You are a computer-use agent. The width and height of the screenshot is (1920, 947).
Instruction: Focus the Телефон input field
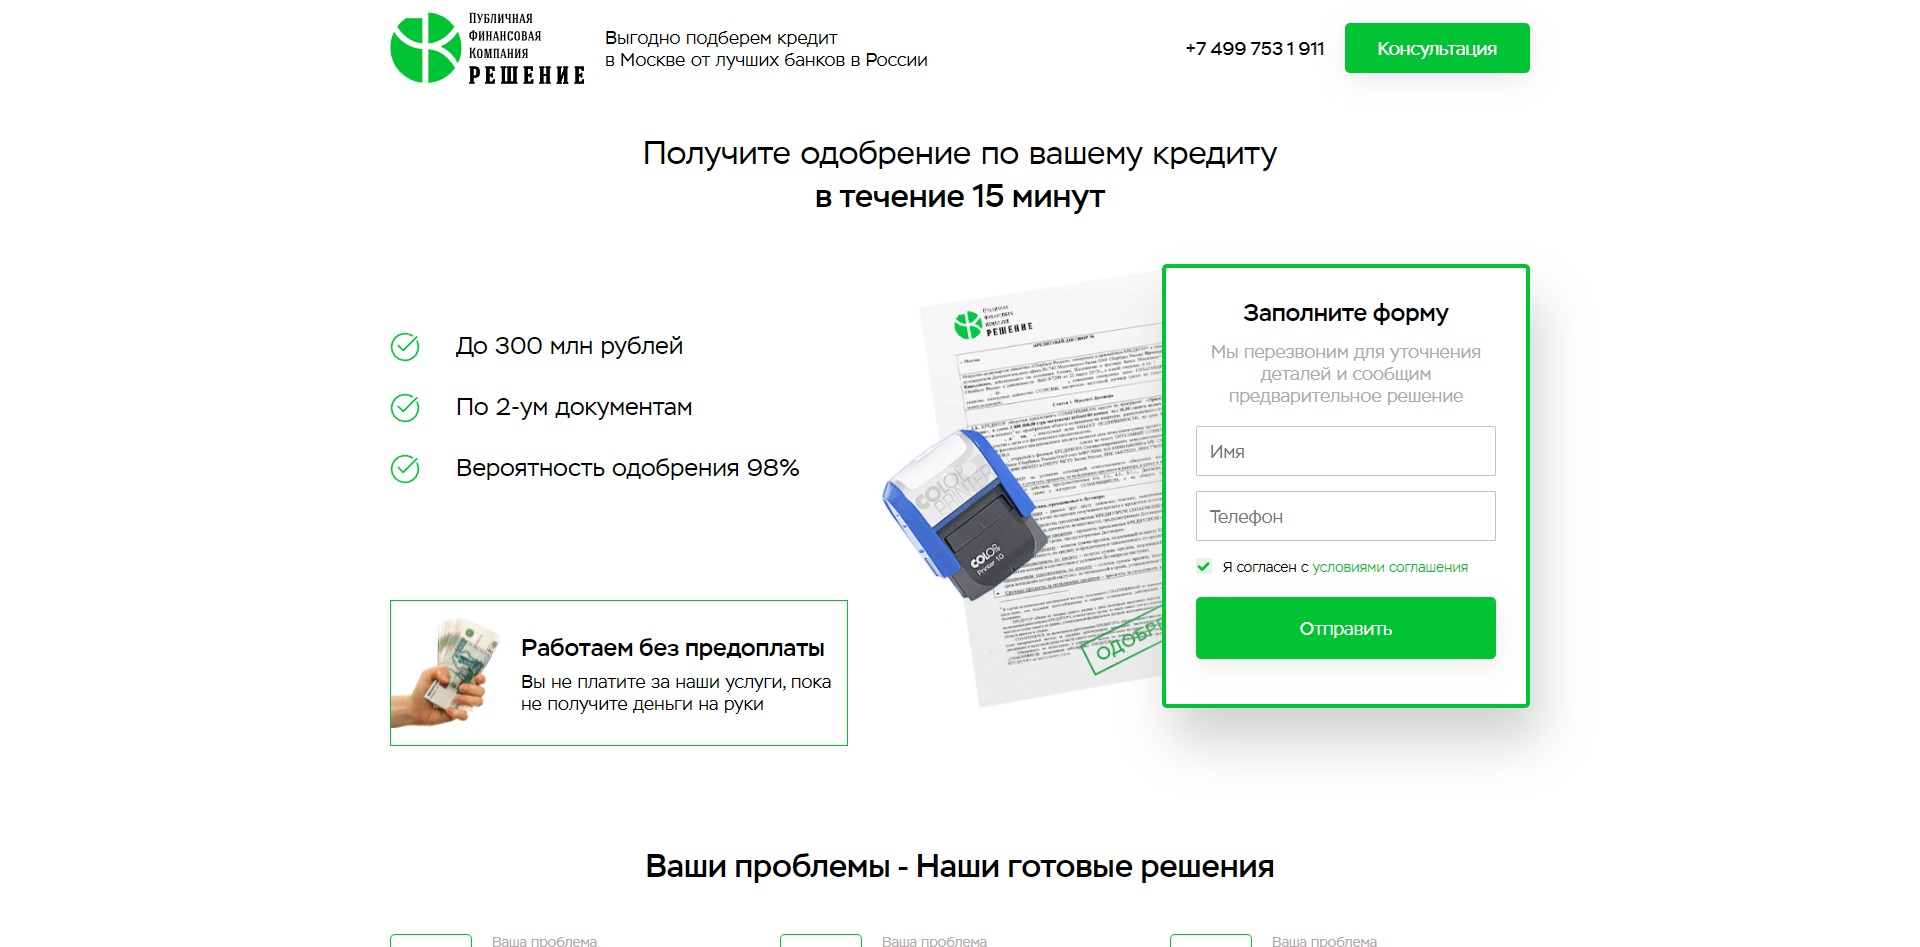1346,516
